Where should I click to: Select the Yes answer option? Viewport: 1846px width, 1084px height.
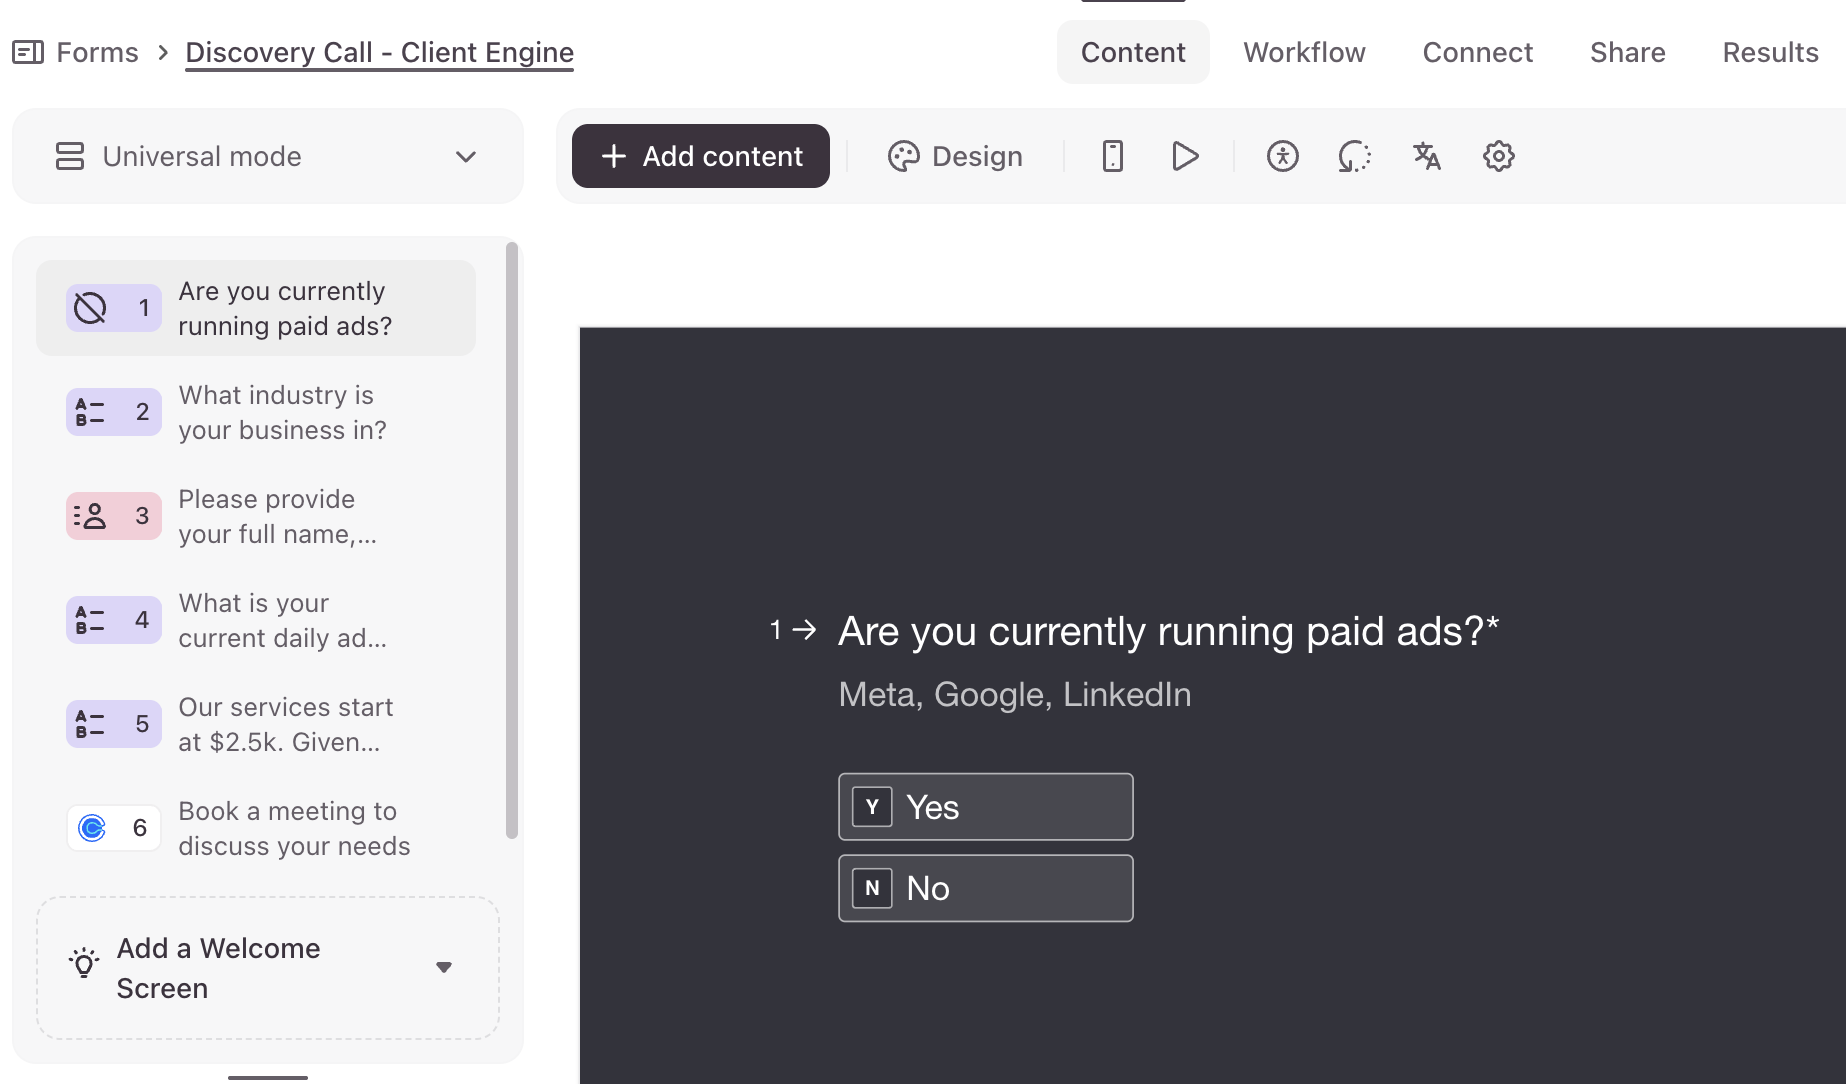[985, 807]
